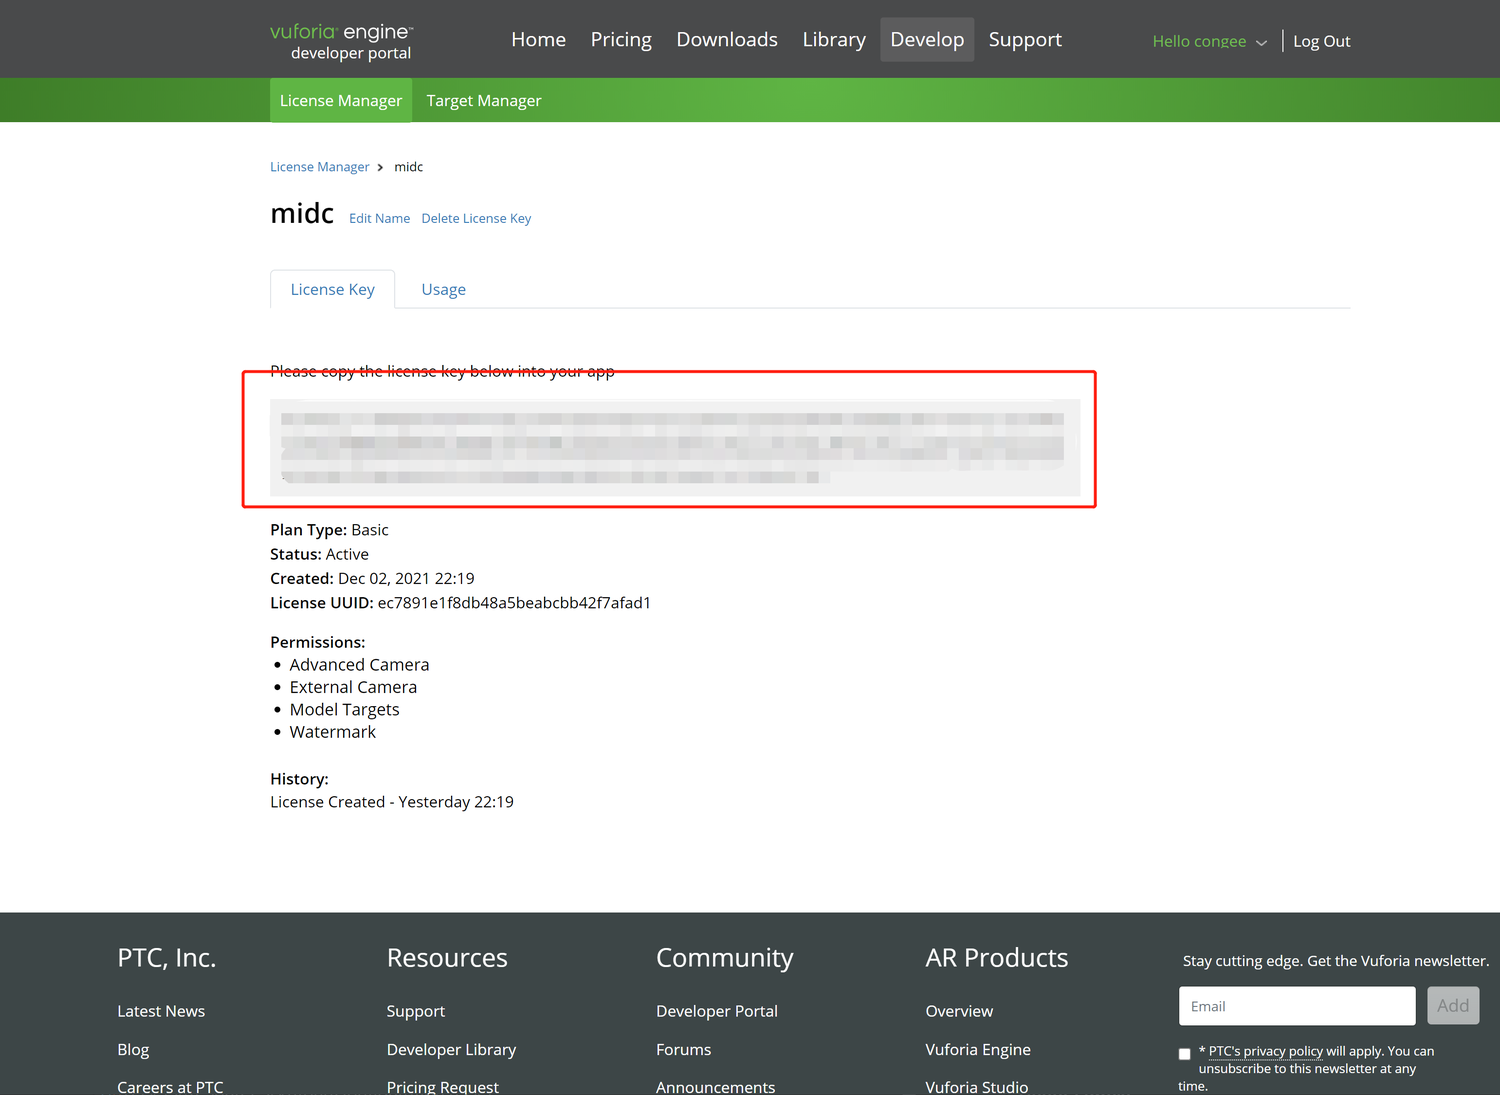Open the Developer Library footer link

[x=451, y=1050]
